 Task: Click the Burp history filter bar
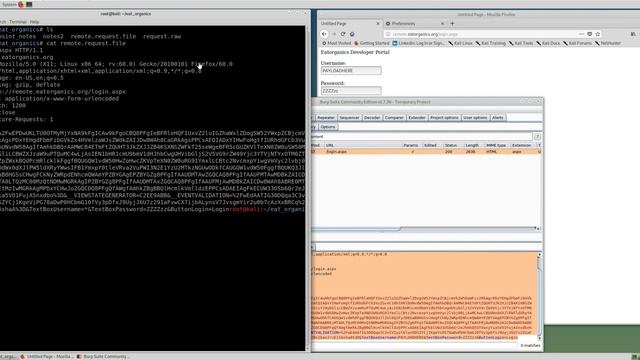[x=422, y=137]
